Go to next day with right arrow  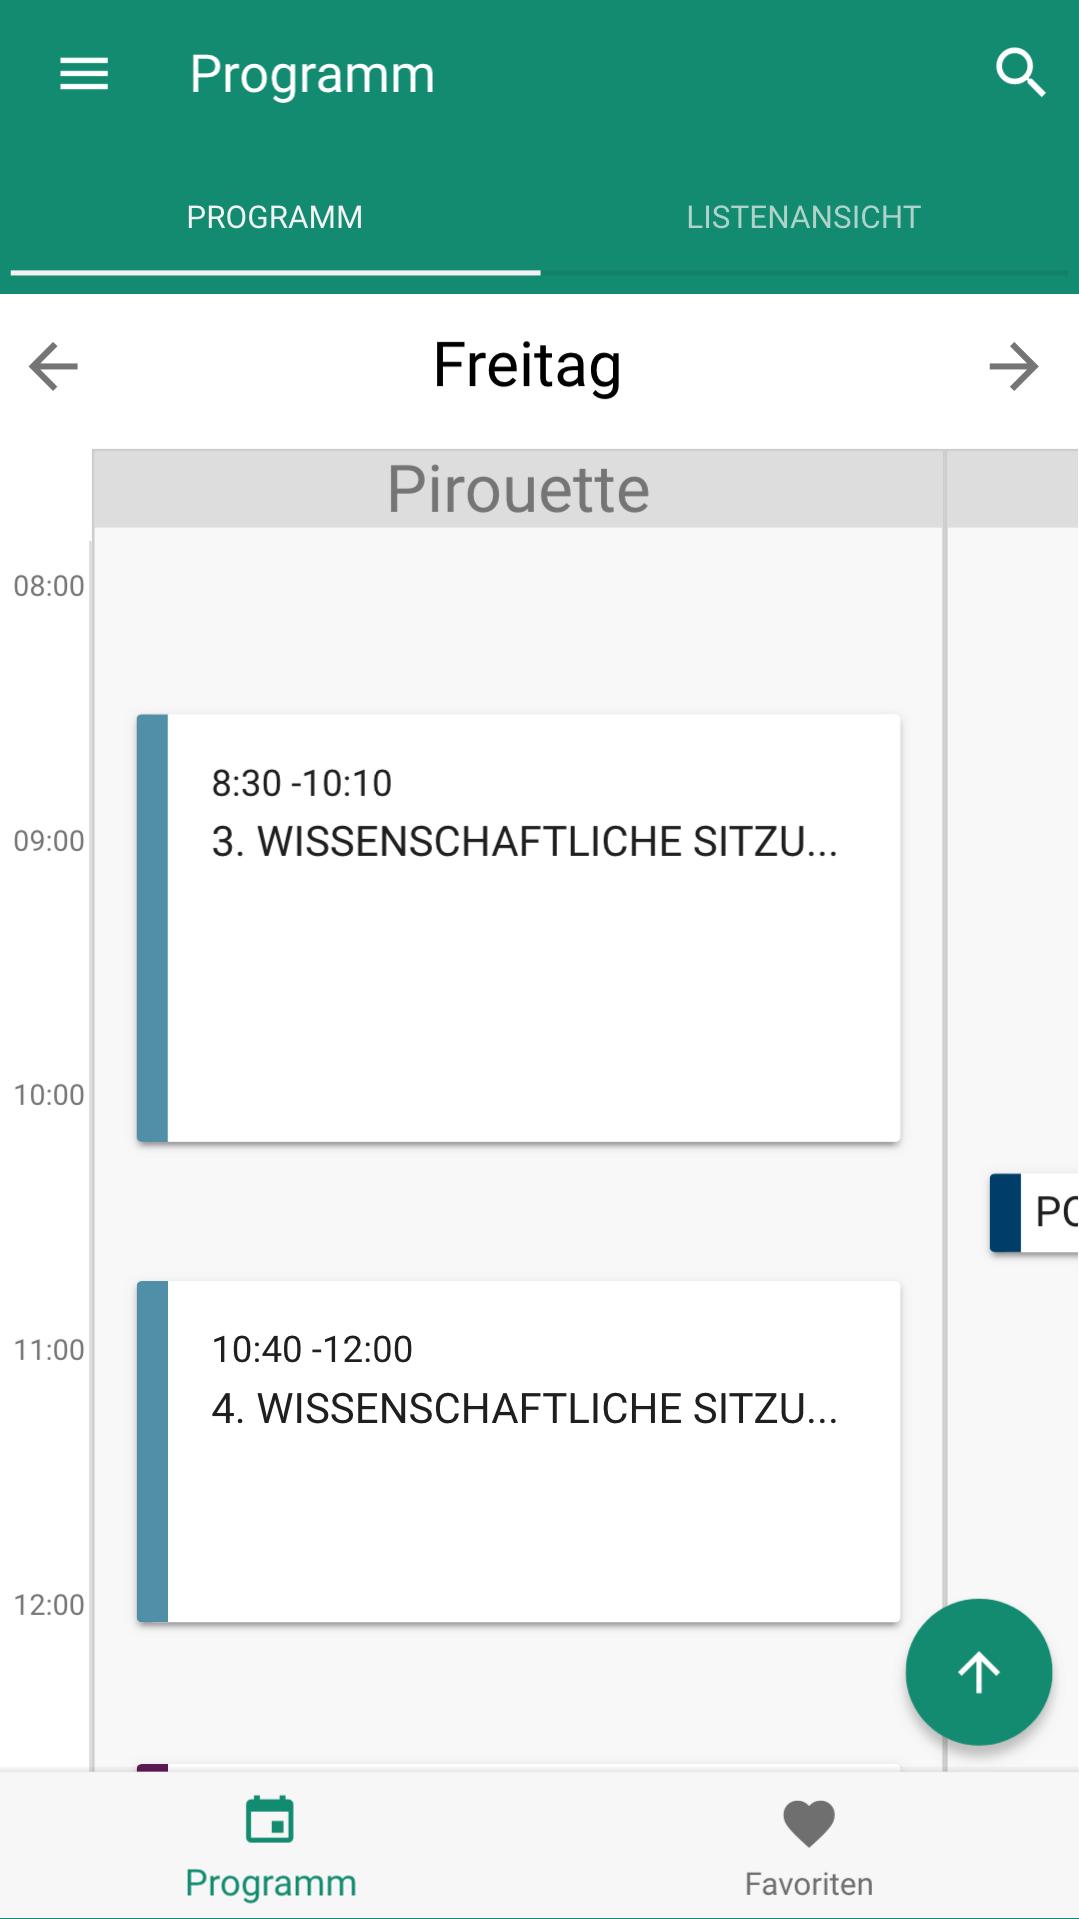pos(1013,366)
